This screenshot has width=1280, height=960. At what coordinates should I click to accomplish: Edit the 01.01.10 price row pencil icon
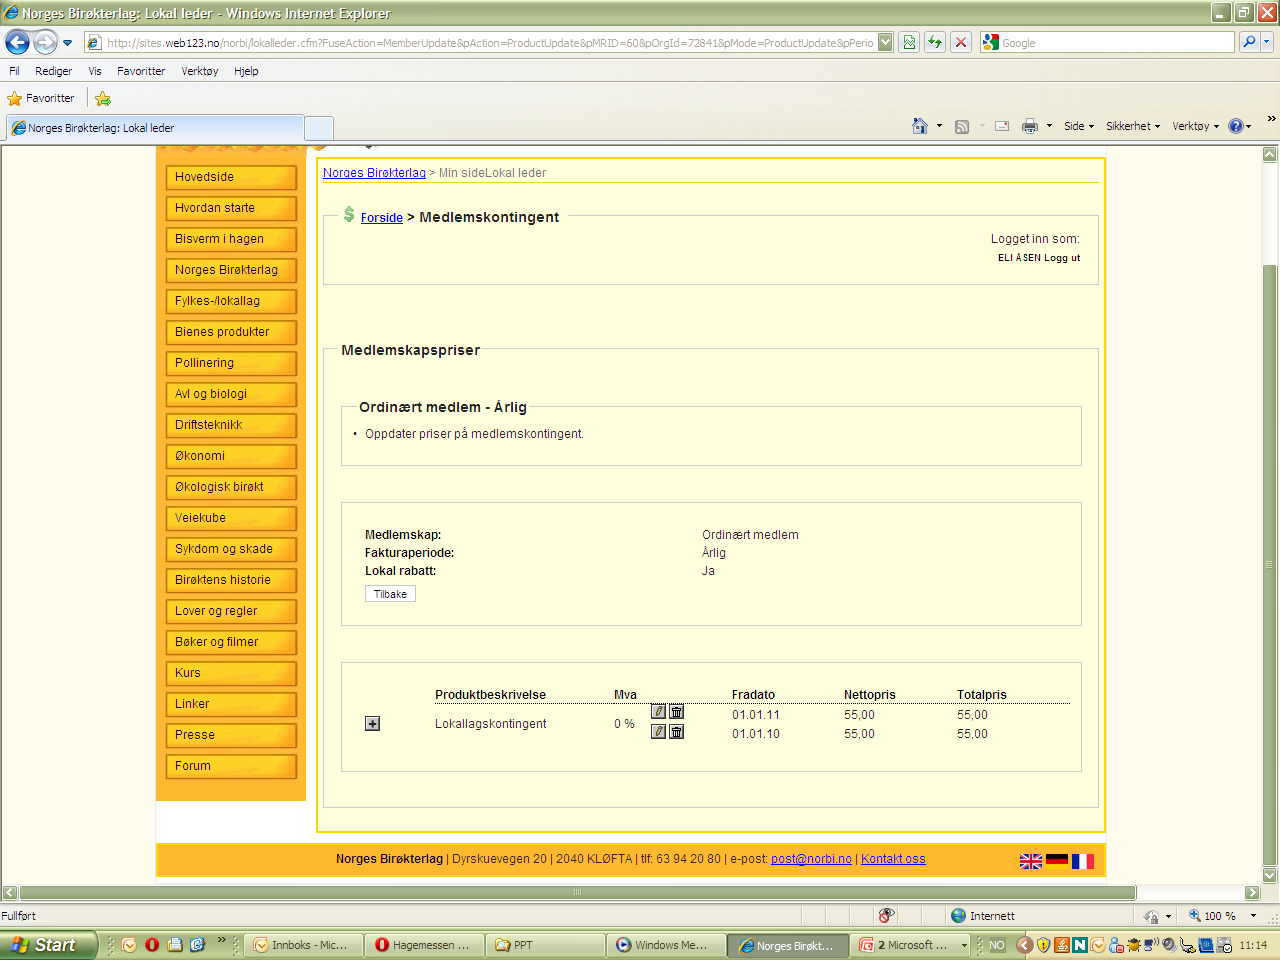point(658,731)
